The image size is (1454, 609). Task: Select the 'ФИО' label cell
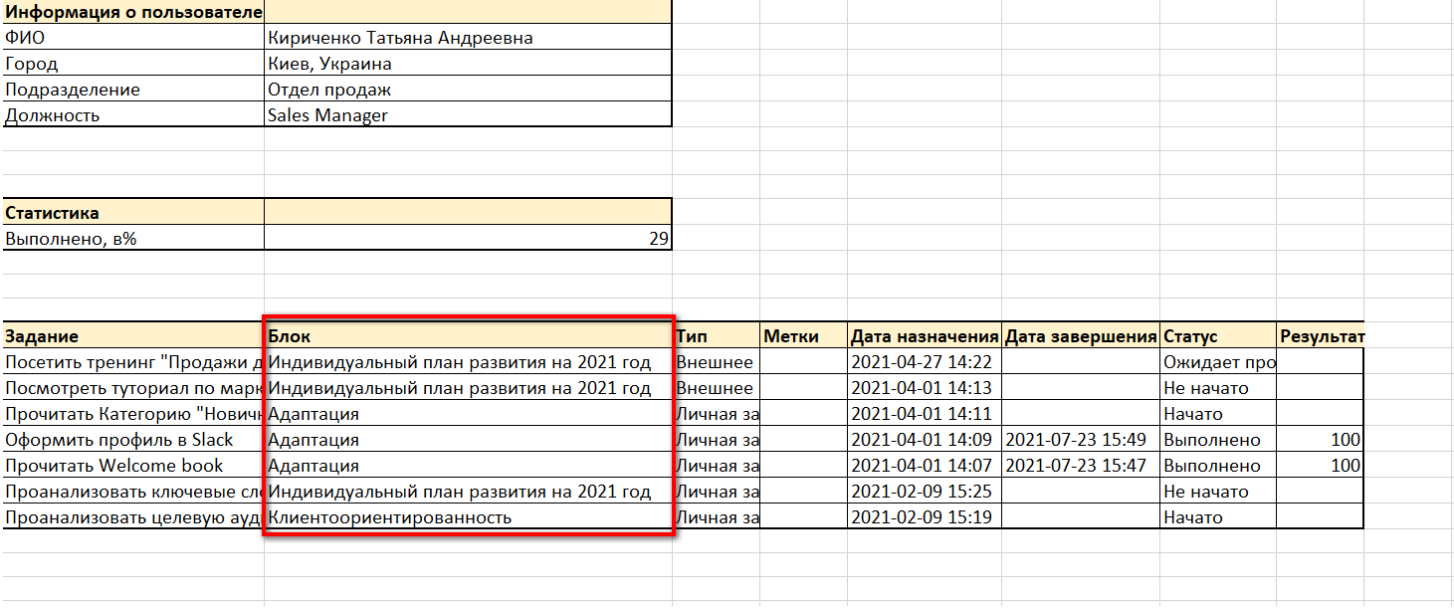133,37
